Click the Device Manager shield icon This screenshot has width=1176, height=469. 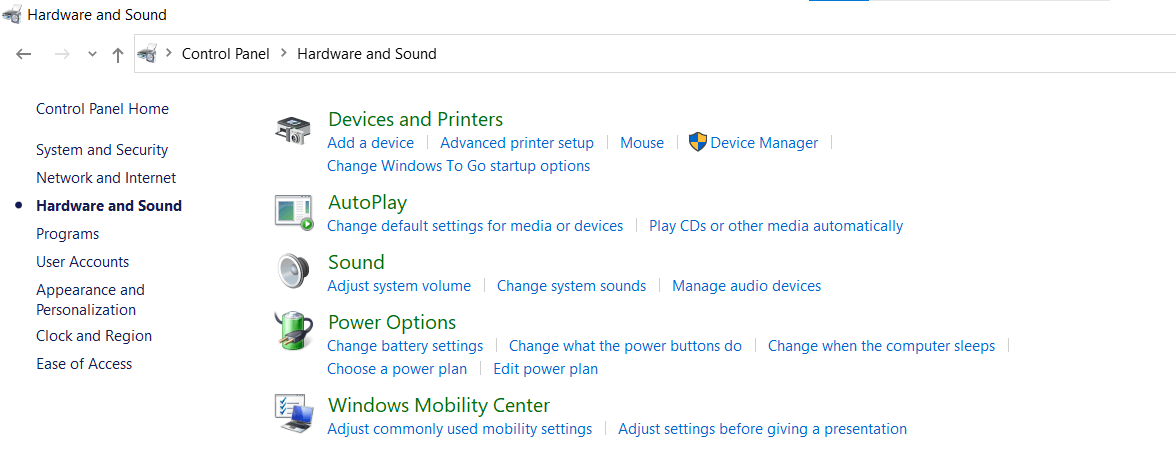tap(698, 143)
